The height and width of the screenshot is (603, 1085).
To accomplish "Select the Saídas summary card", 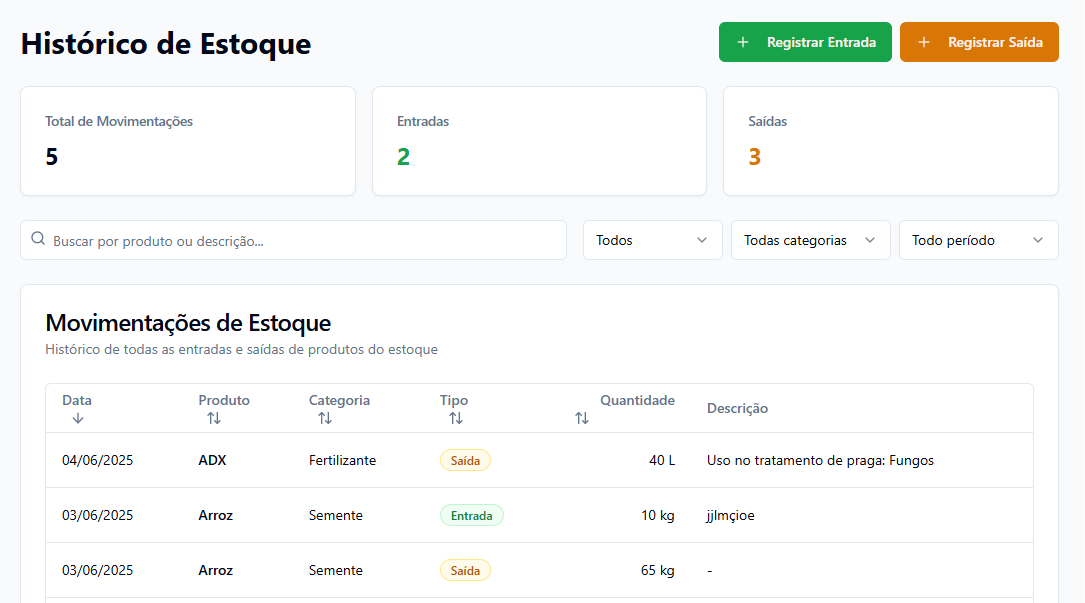I will click(891, 141).
